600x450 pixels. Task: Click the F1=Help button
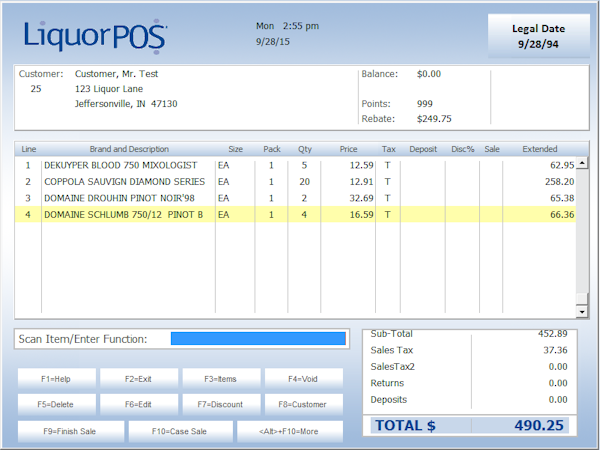click(x=56, y=379)
